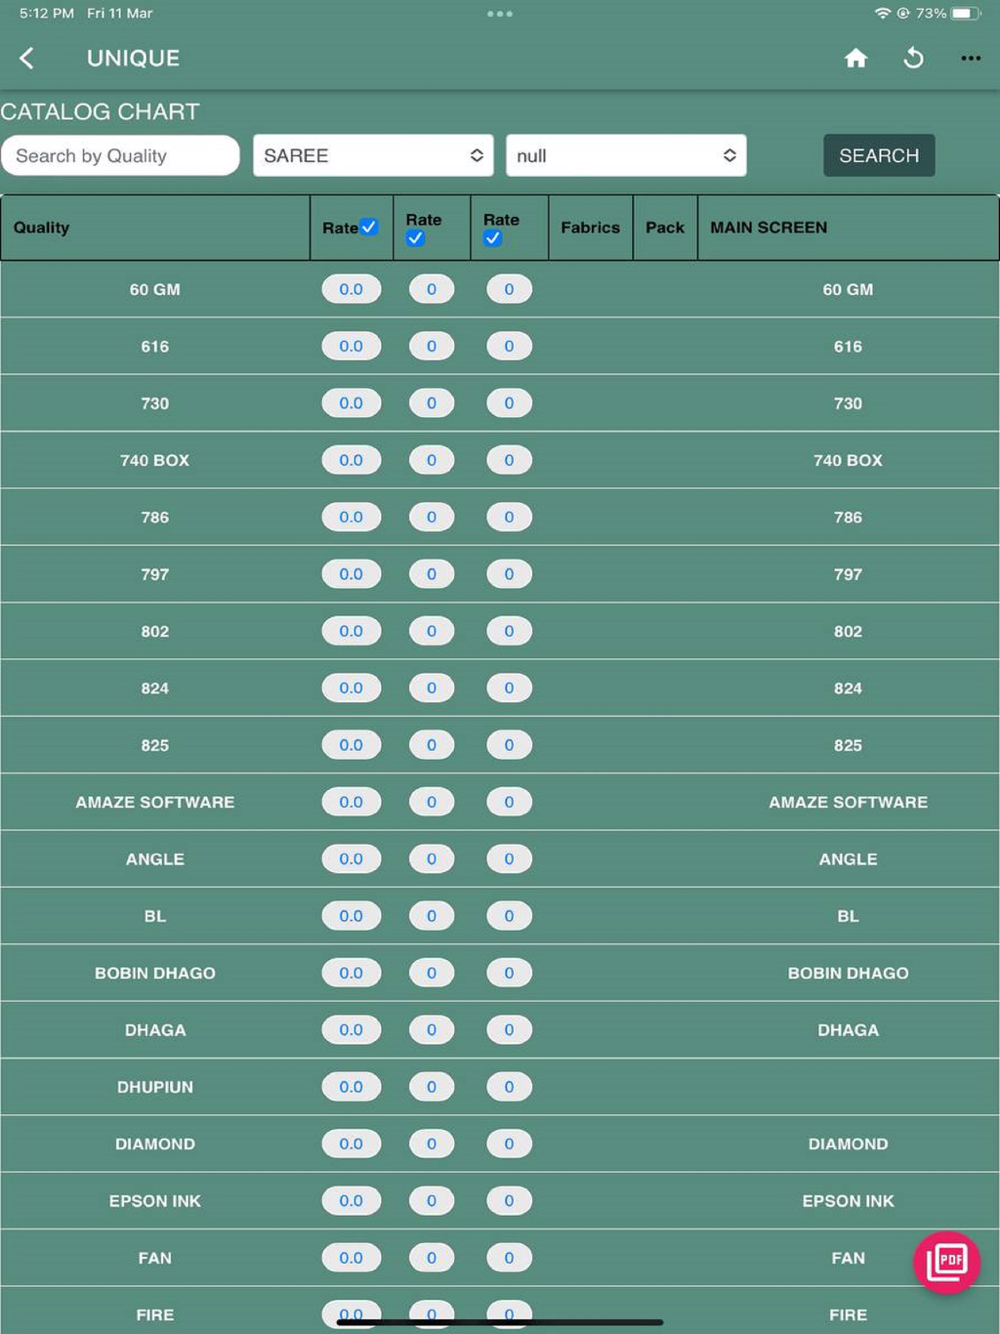Viewport: 1000px width, 1334px height.
Task: Edit 0.0 rate for BOBIN DHAGO
Action: tap(351, 973)
